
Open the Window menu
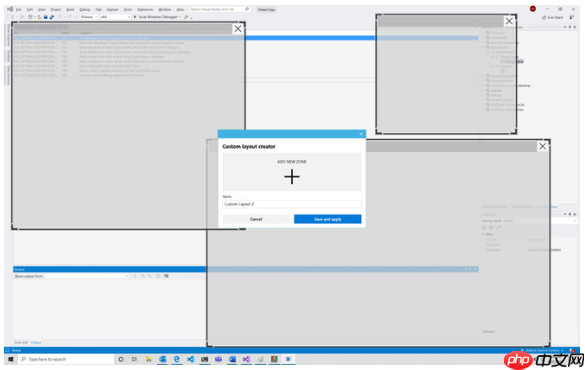pos(165,9)
